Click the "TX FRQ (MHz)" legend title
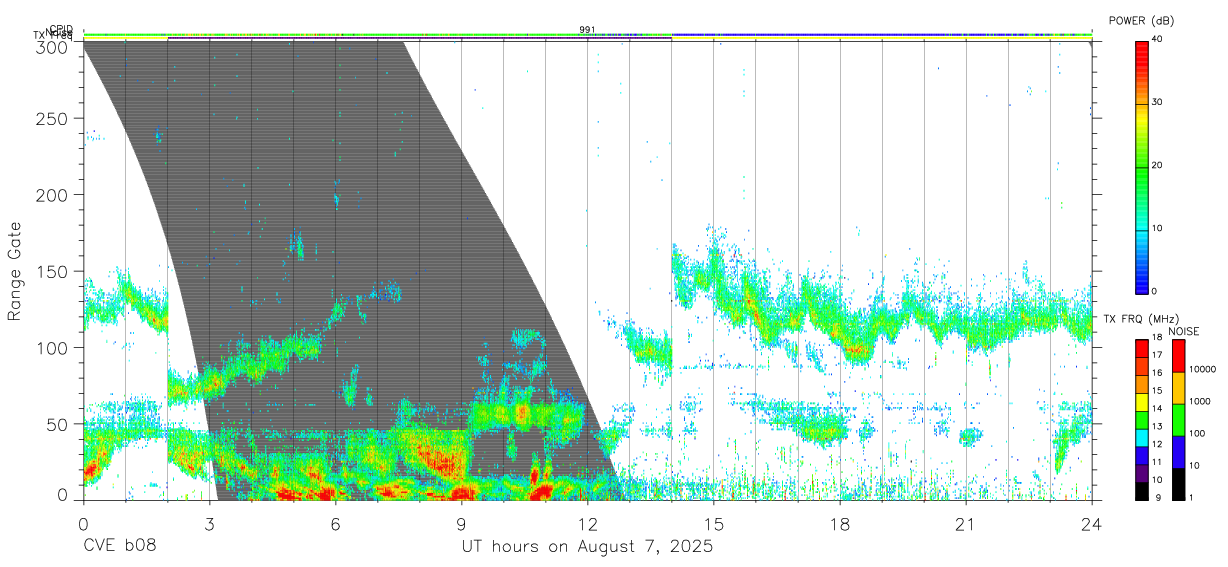The height and width of the screenshot is (567, 1228). point(1141,319)
